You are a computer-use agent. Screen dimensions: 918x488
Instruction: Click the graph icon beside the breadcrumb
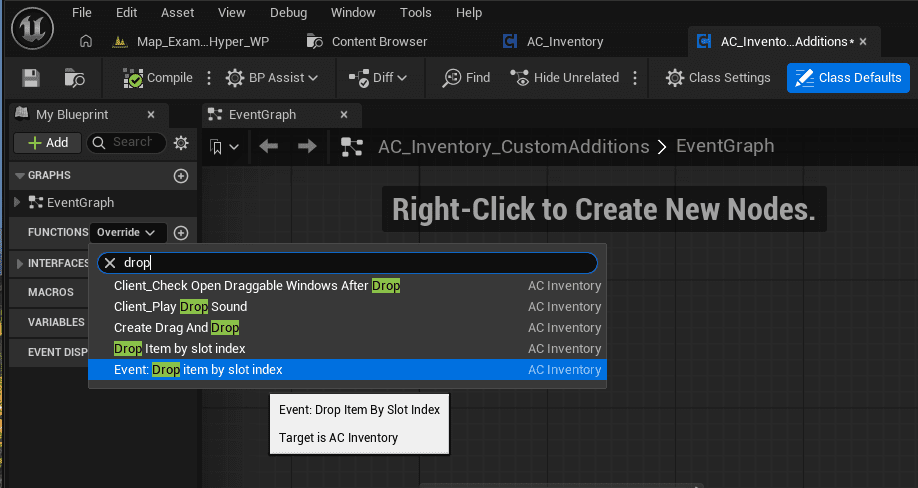point(352,147)
